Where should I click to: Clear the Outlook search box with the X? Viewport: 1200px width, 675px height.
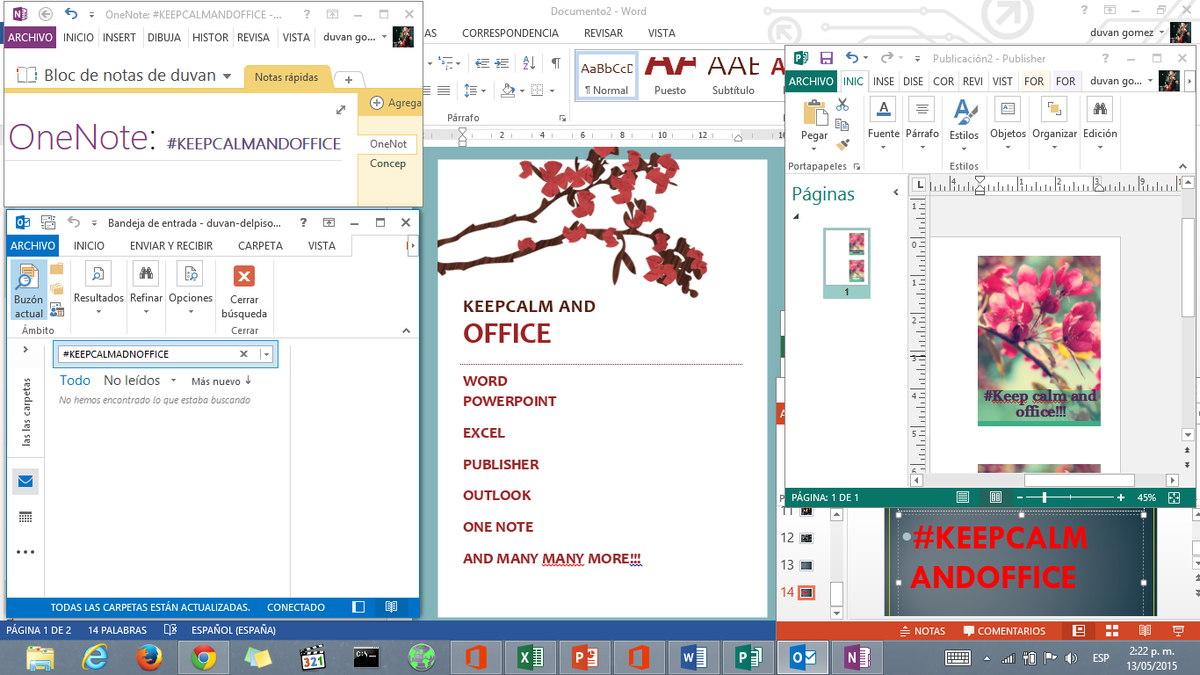[x=243, y=354]
